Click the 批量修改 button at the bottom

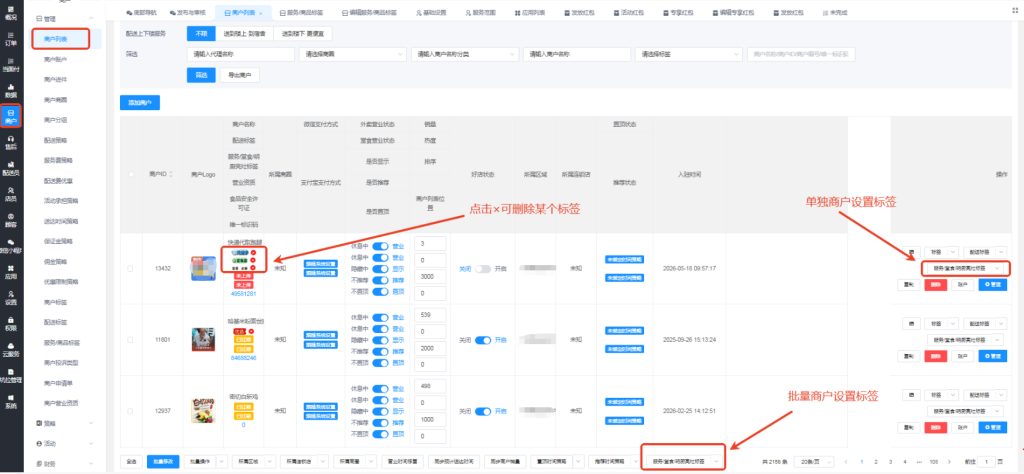163,462
